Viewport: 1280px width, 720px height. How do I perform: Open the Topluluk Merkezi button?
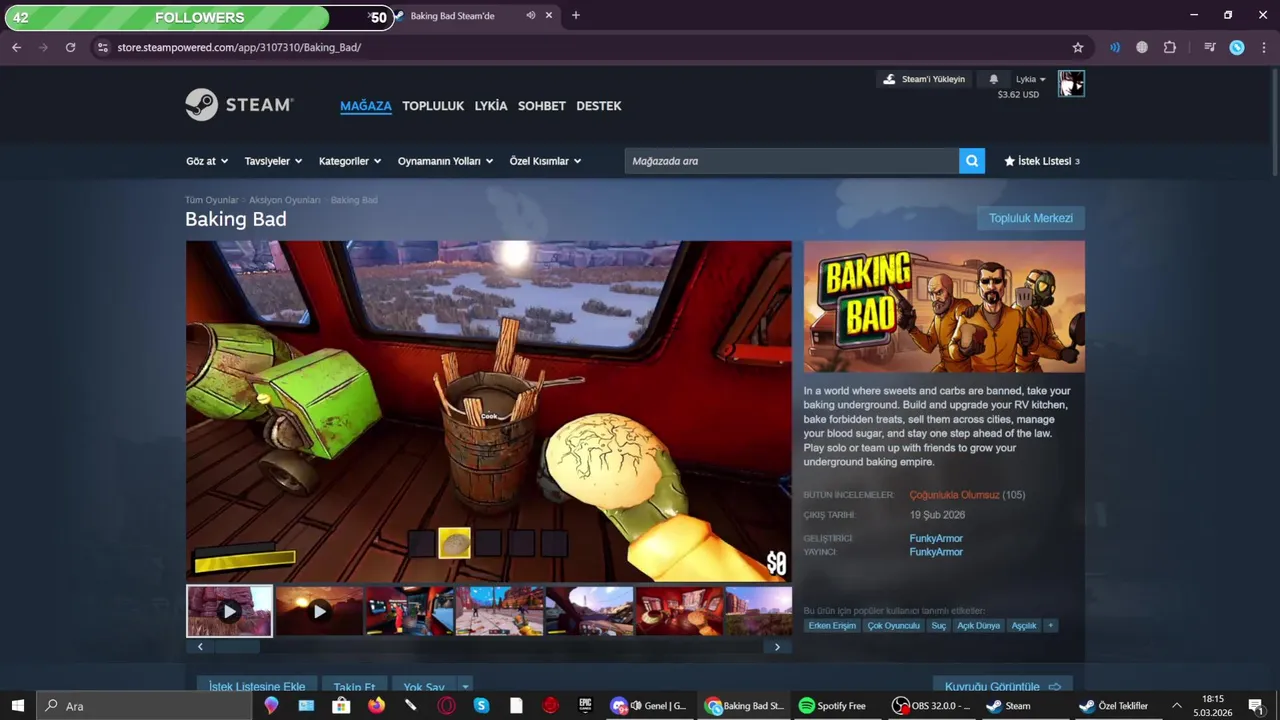tap(1031, 218)
